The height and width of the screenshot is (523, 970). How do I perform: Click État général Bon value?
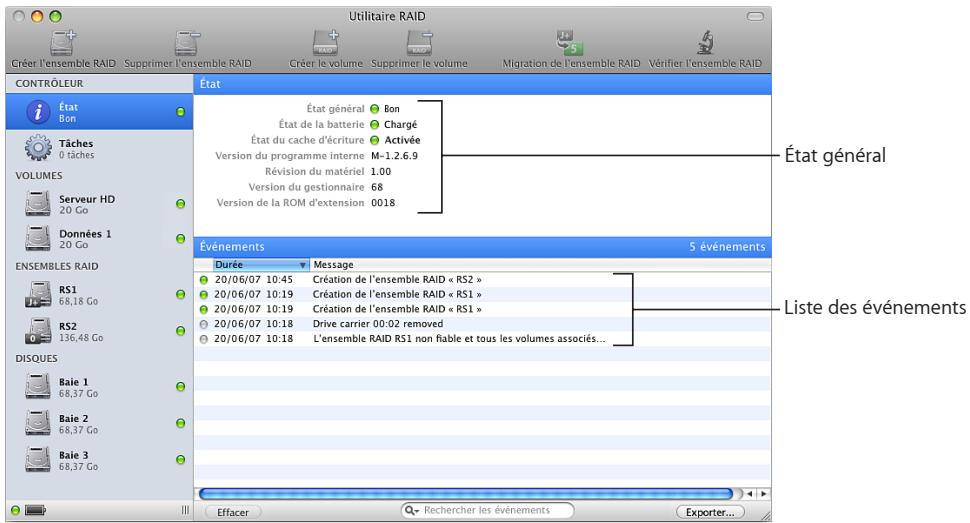[x=392, y=109]
